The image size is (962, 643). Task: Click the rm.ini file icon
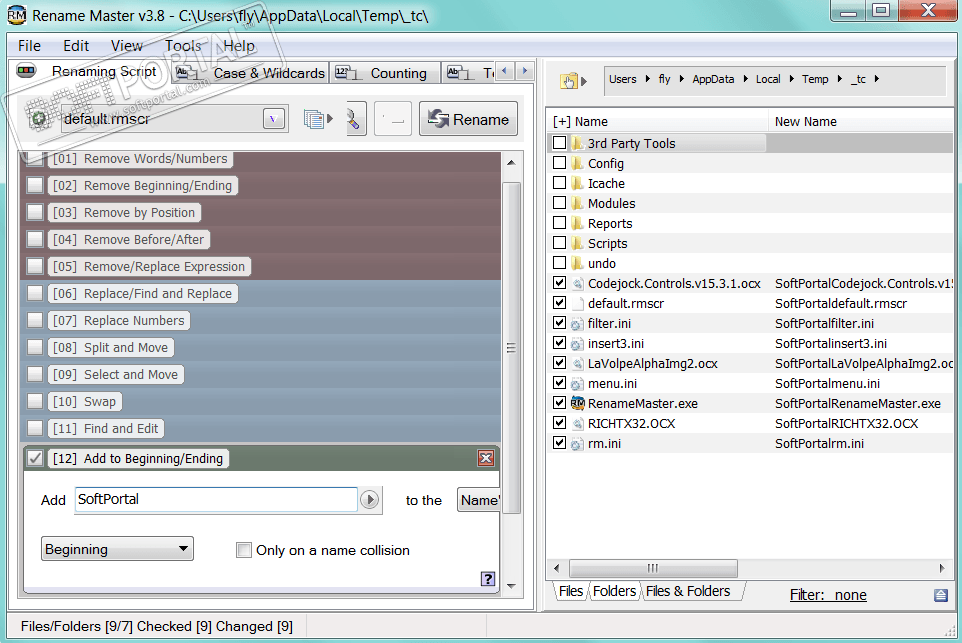click(577, 444)
